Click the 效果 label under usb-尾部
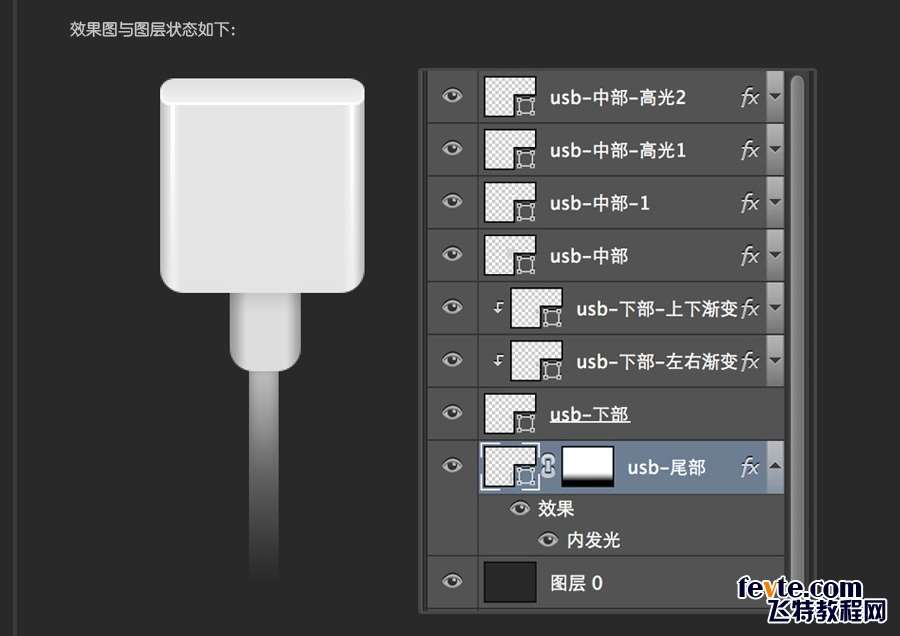Image resolution: width=900 pixels, height=636 pixels. coord(556,509)
